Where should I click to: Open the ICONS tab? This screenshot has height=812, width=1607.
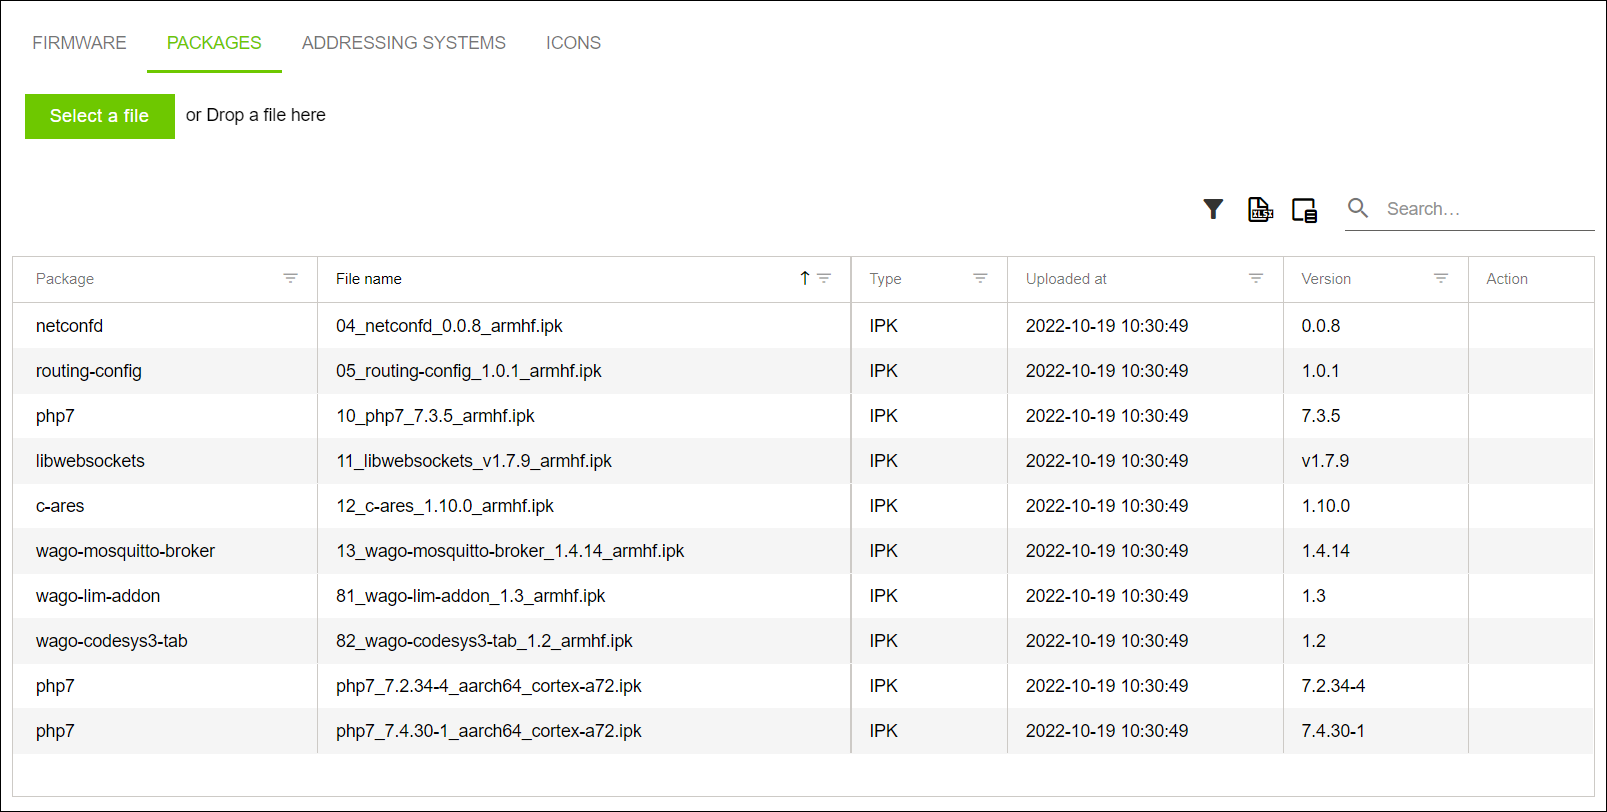point(573,43)
